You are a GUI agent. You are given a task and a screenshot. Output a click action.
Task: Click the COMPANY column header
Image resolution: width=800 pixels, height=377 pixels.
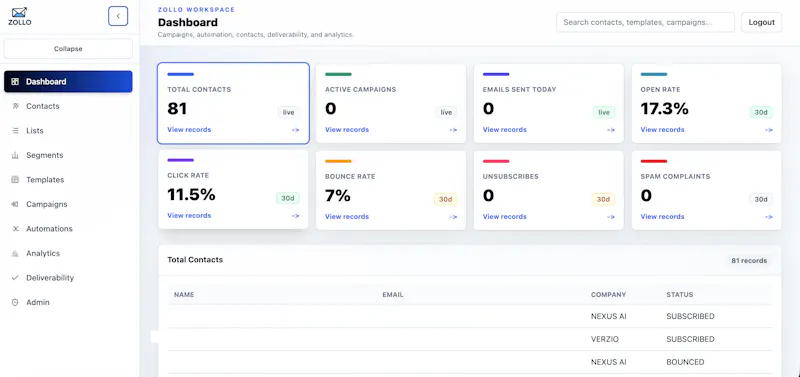(x=608, y=295)
